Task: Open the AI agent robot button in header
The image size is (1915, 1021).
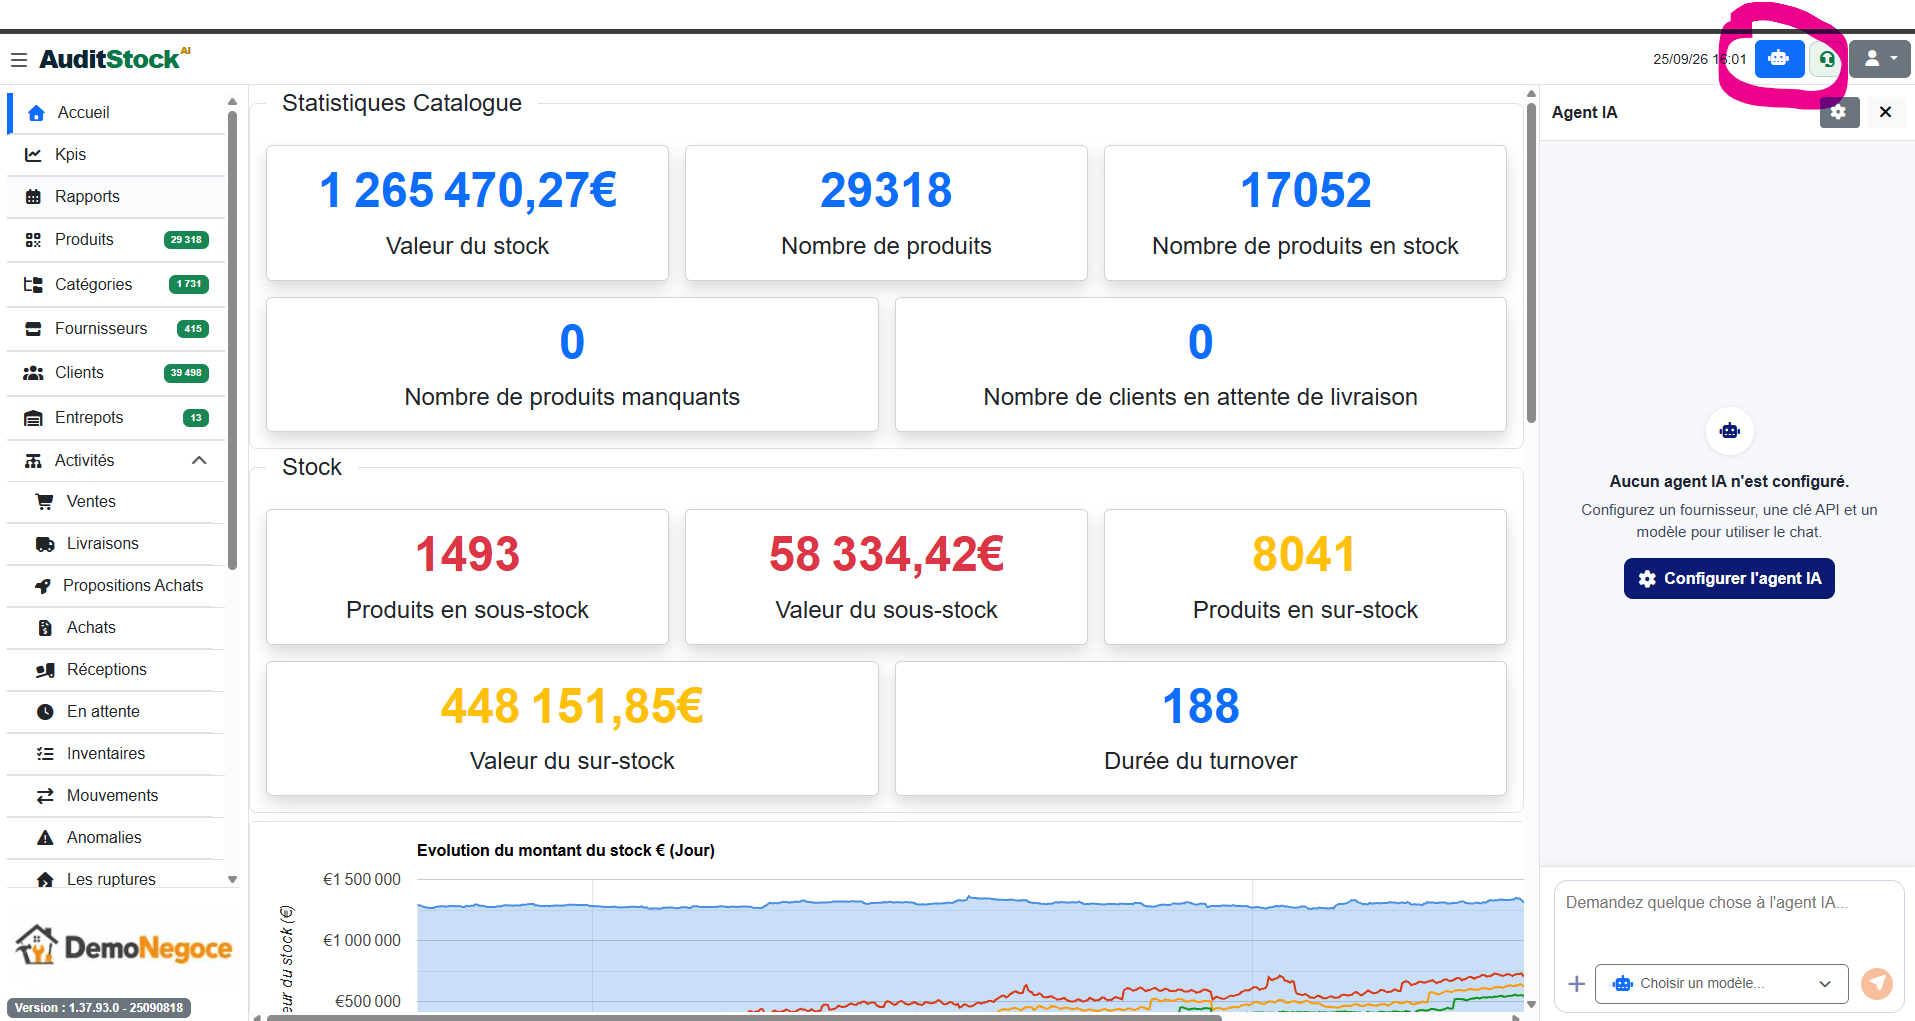Action: 1779,59
